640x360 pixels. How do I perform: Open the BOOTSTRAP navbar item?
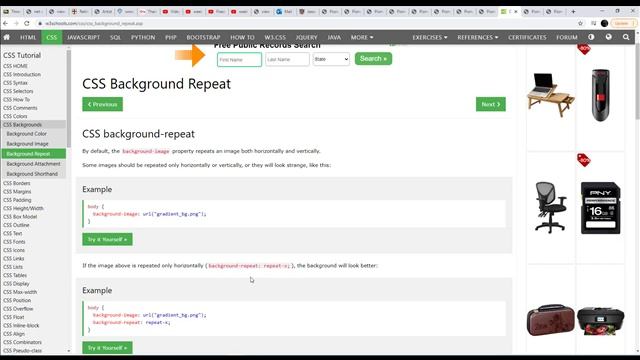pos(203,37)
